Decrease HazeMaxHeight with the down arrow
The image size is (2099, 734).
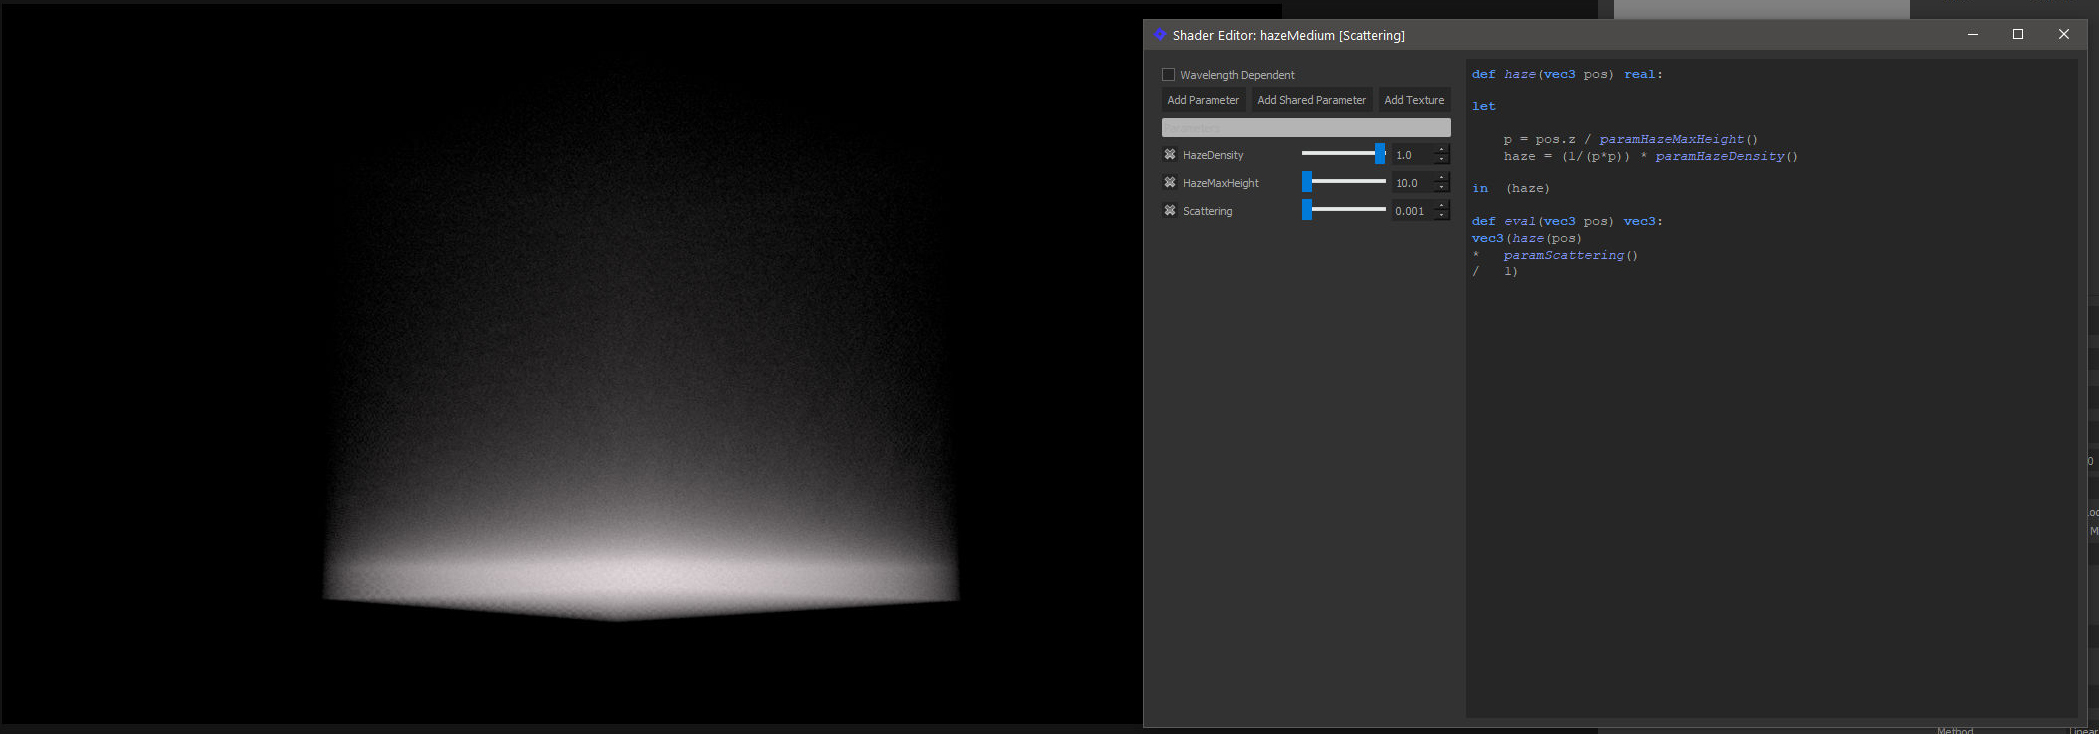pos(1442,188)
